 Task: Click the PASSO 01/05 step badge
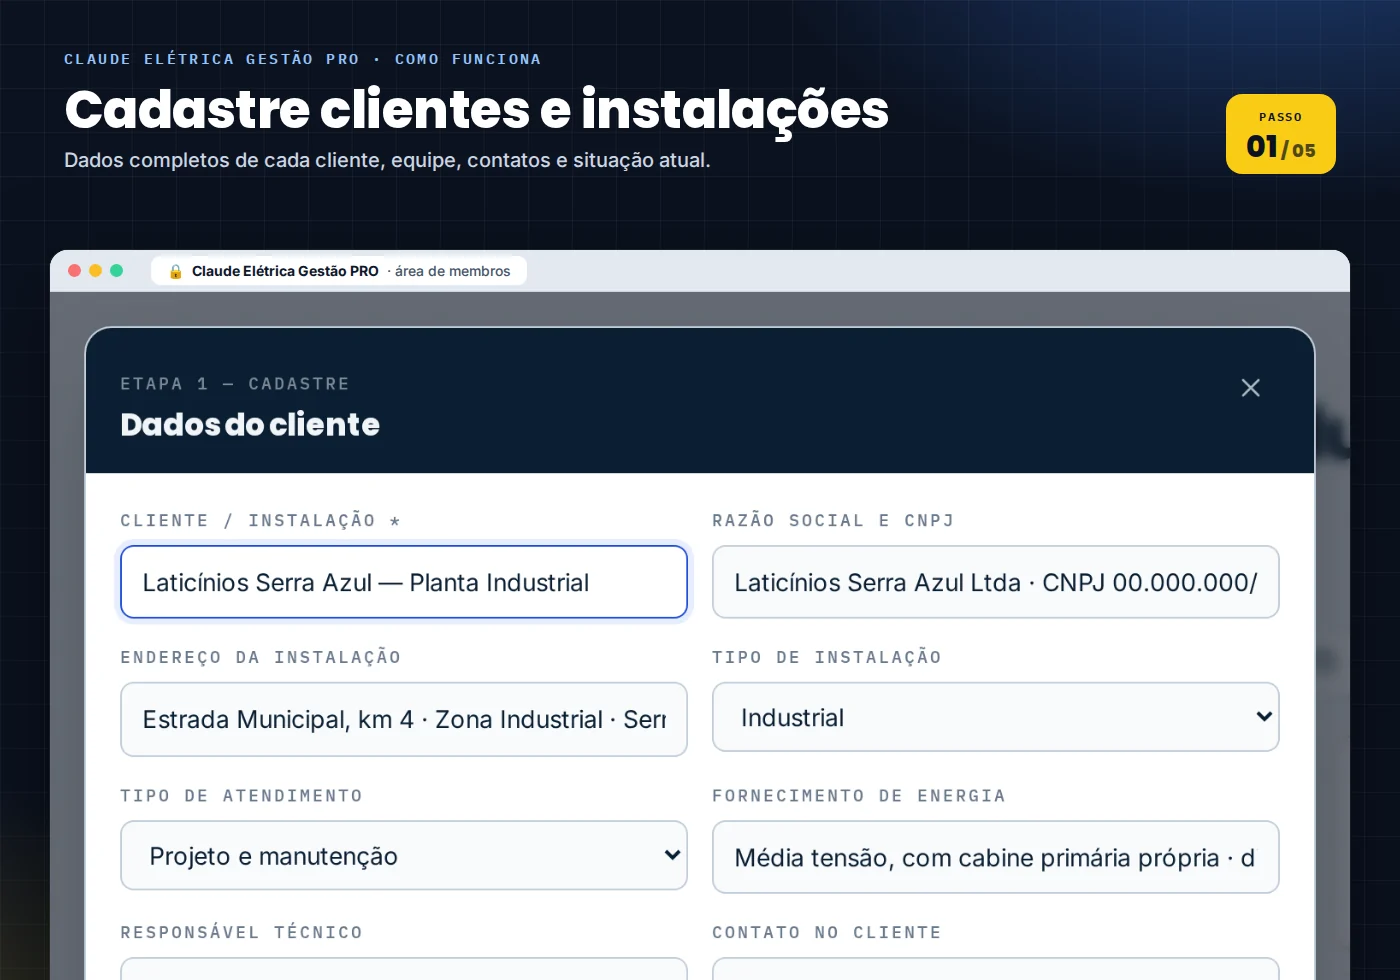coord(1281,134)
